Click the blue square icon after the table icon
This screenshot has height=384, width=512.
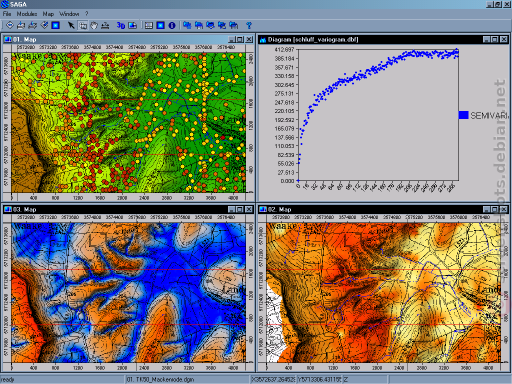click(160, 25)
